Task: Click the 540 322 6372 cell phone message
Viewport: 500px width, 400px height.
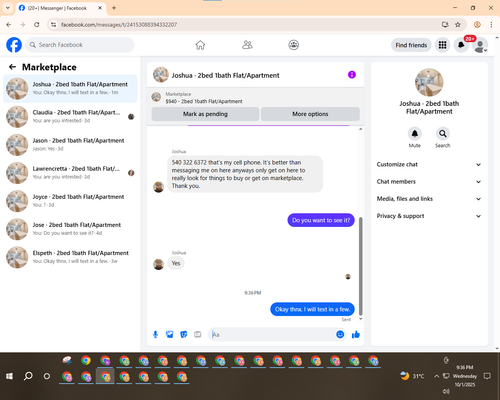Action: pos(245,174)
